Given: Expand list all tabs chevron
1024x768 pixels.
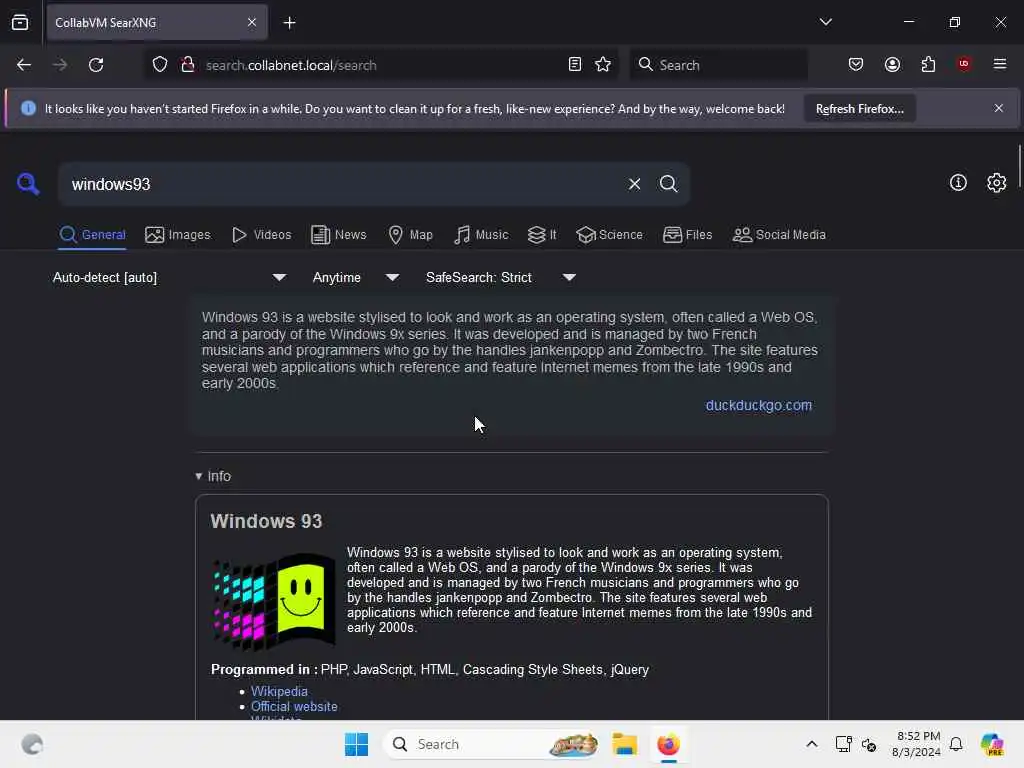Looking at the screenshot, I should (825, 22).
